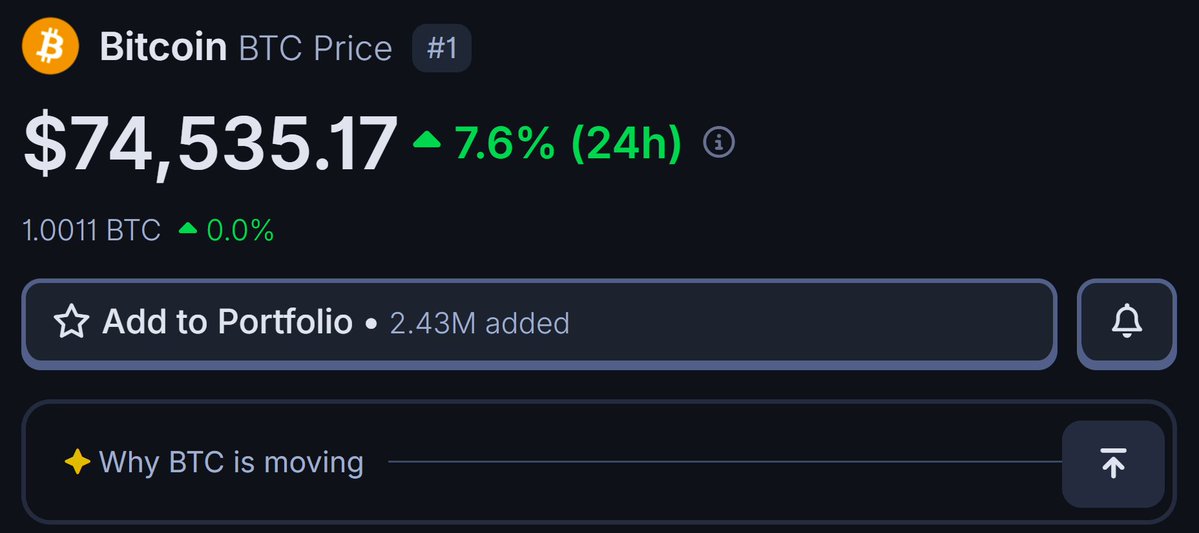Screen dimensions: 1199x533
Task: Click the 2.43M added count text
Action: (479, 323)
